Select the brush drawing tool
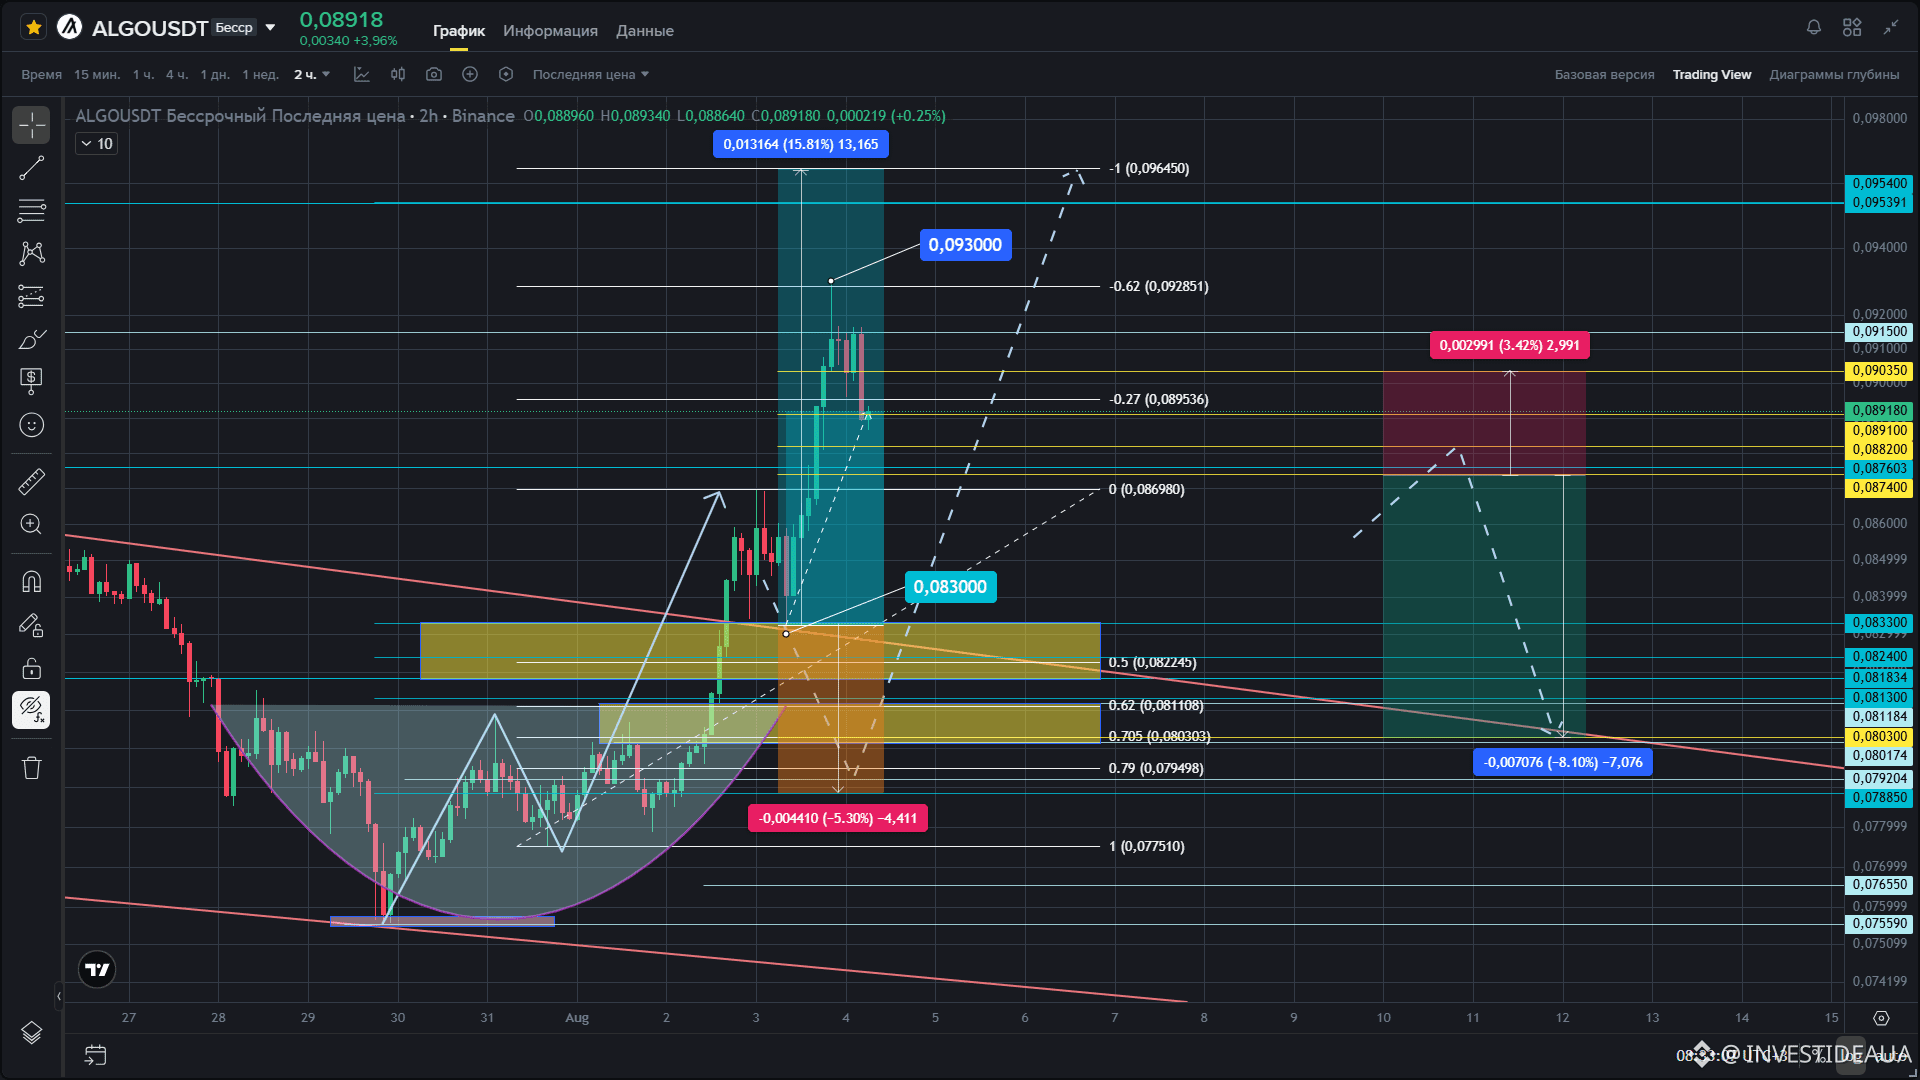This screenshot has height=1080, width=1920. click(32, 339)
